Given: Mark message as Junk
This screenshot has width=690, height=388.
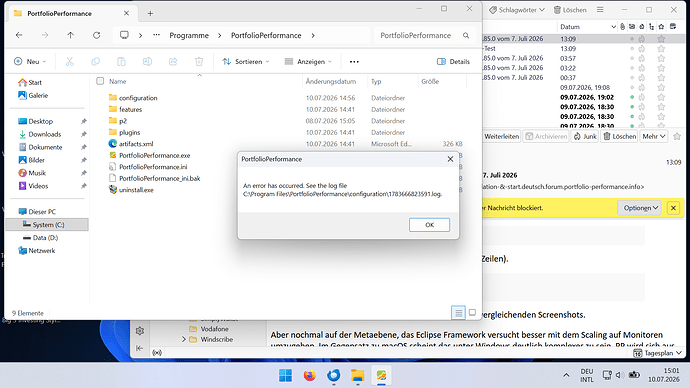Looking at the screenshot, I should point(585,136).
